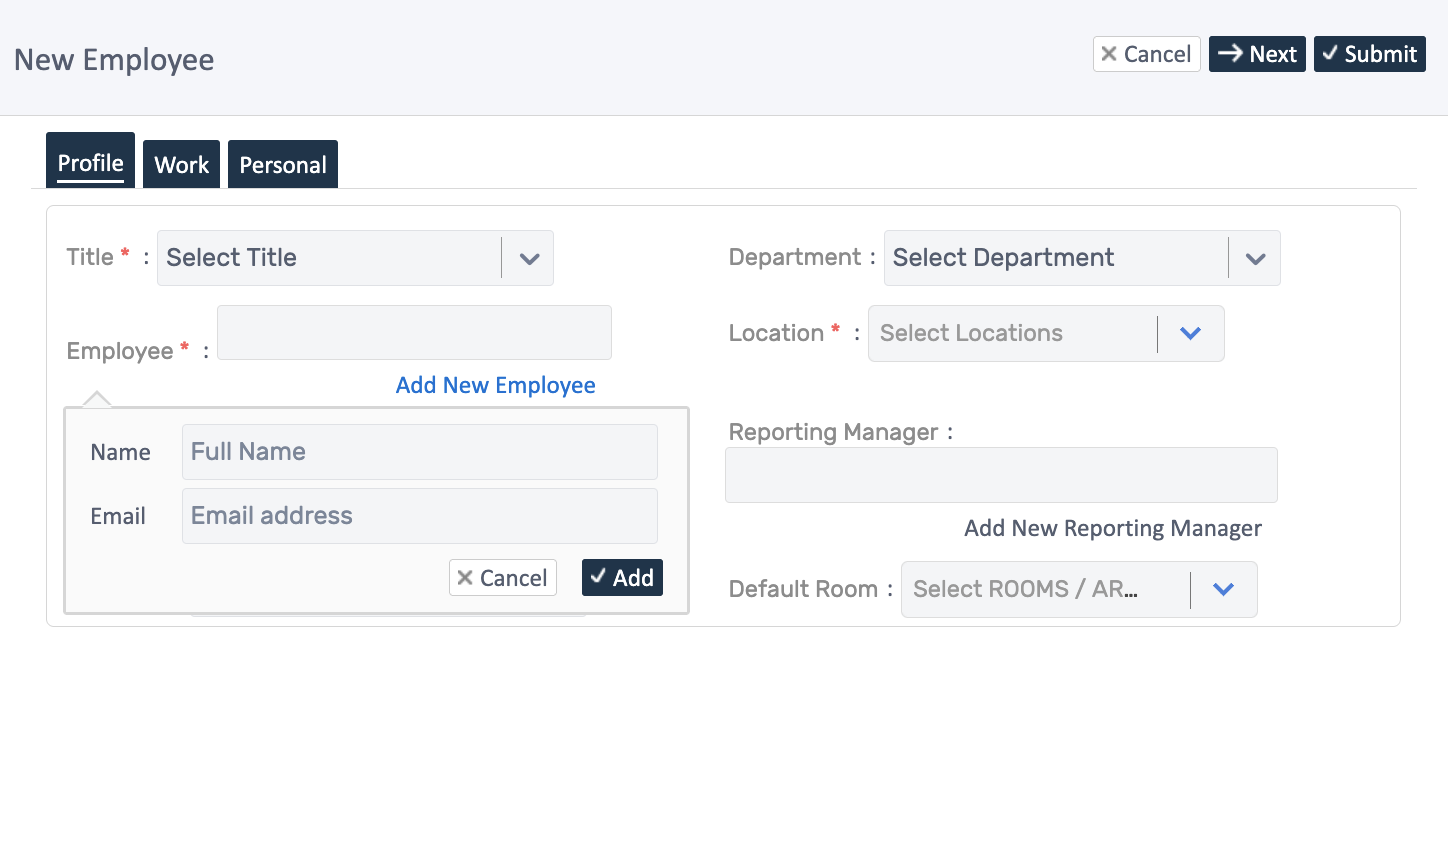The height and width of the screenshot is (868, 1448).
Task: Click the Select ROOMS placeholder text
Action: (x=1025, y=590)
